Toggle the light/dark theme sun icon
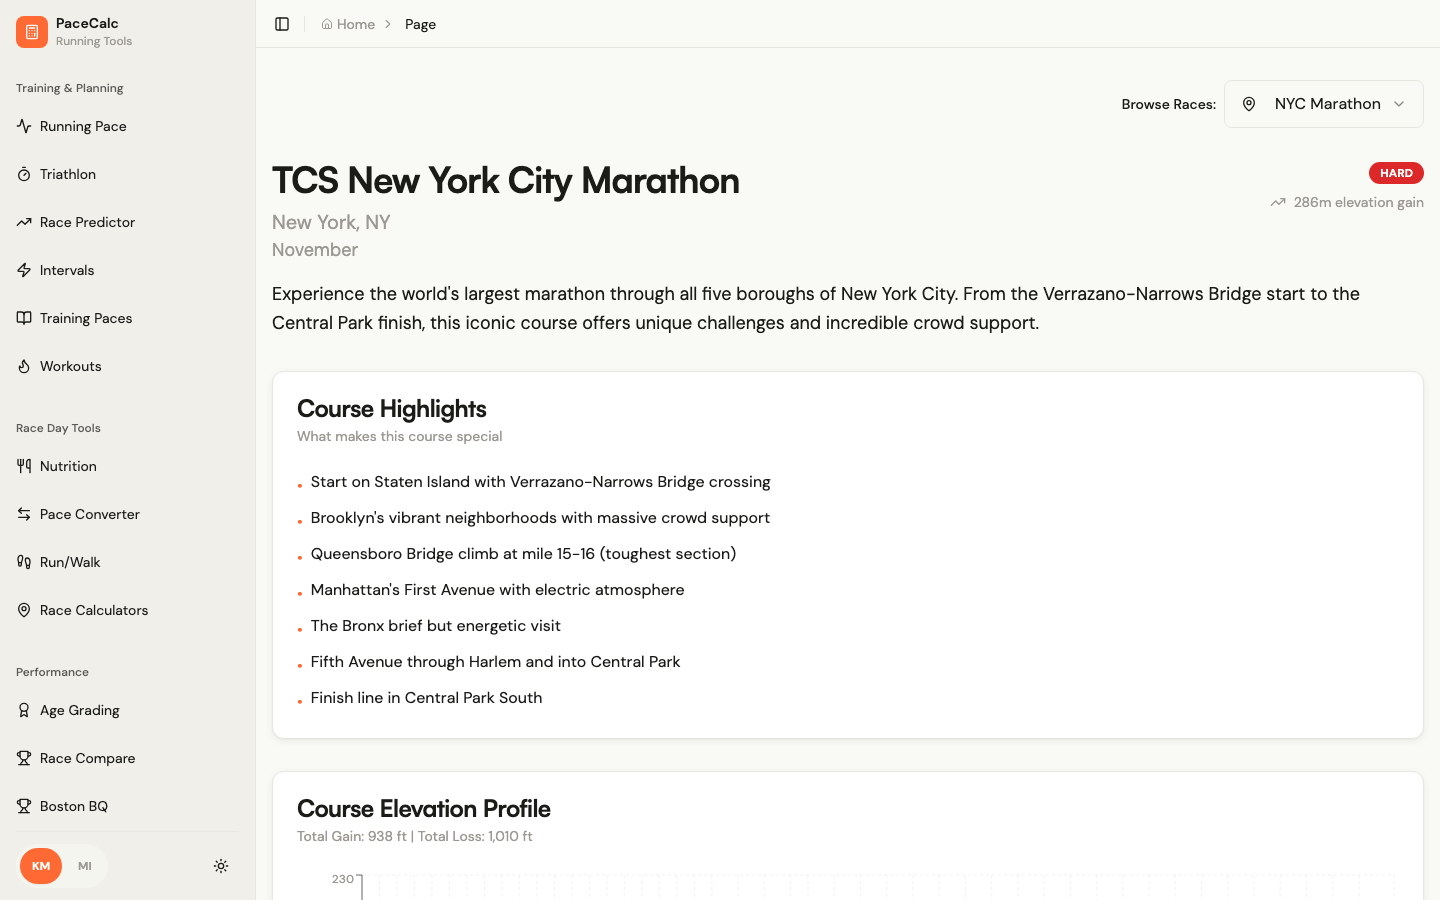1440x900 pixels. pos(221,866)
